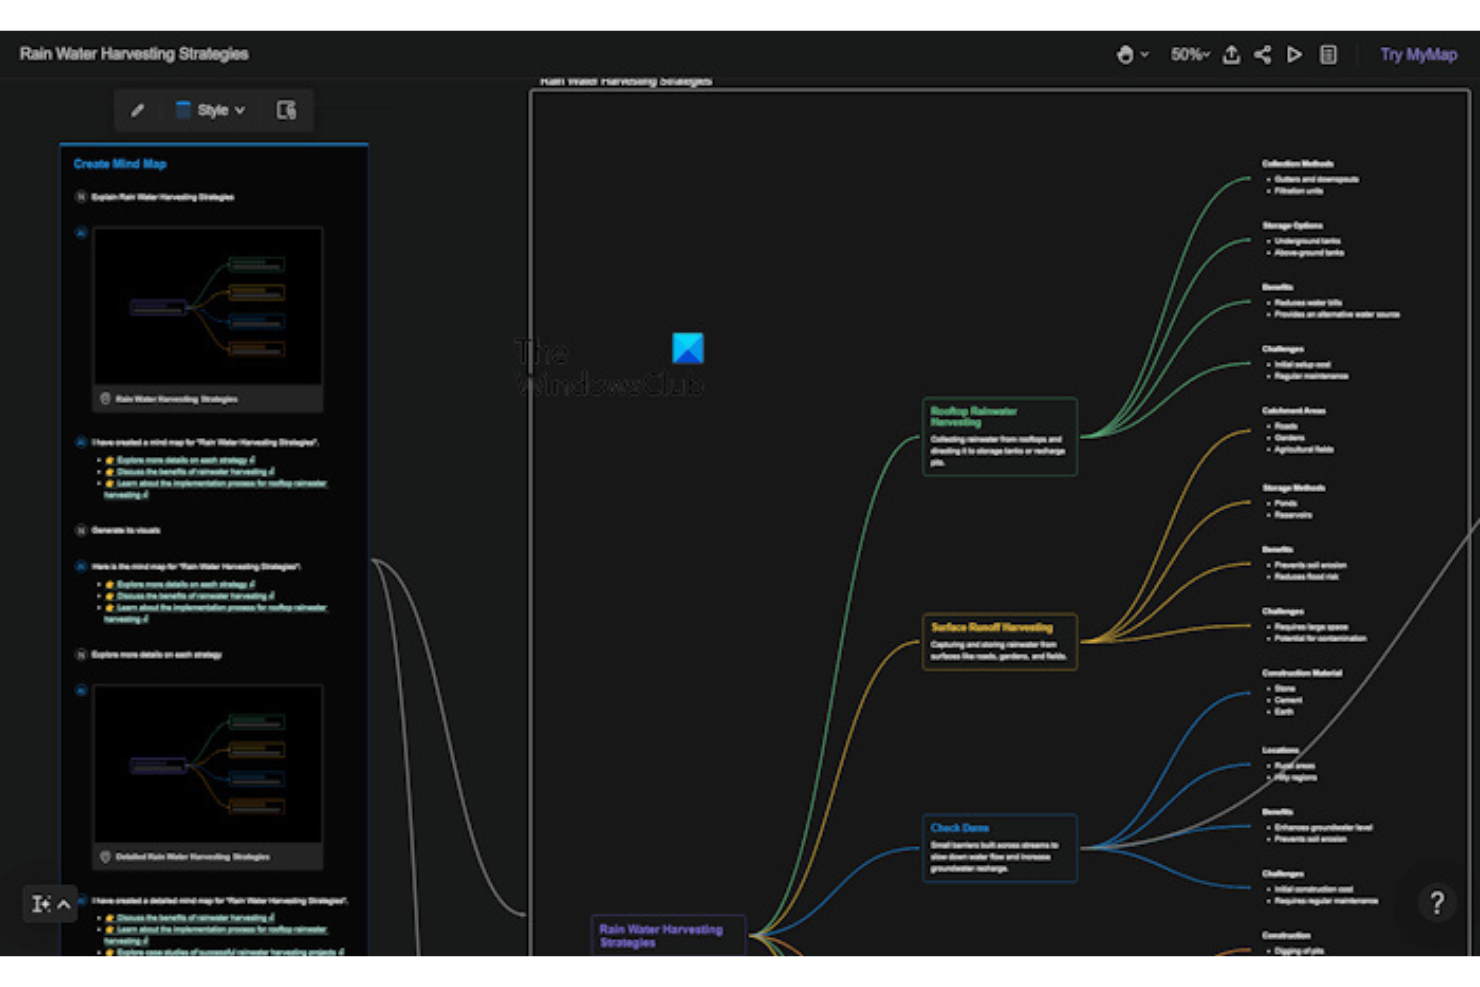Open the AI text insert icon near the bottom left
Image resolution: width=1480 pixels, height=987 pixels.
point(41,903)
